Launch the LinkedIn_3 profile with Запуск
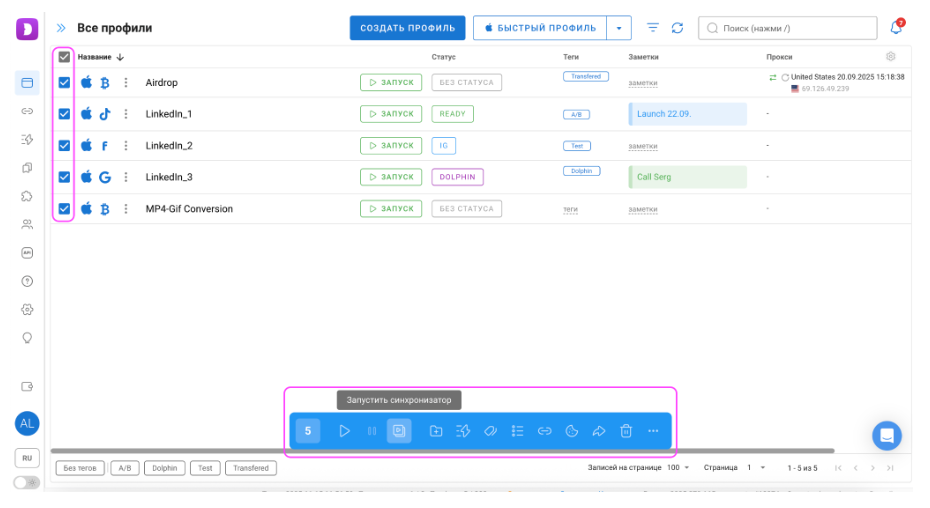 tap(391, 177)
